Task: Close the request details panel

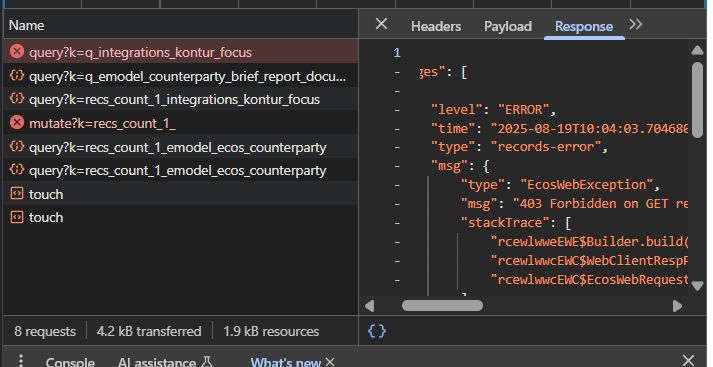Action: (x=382, y=24)
